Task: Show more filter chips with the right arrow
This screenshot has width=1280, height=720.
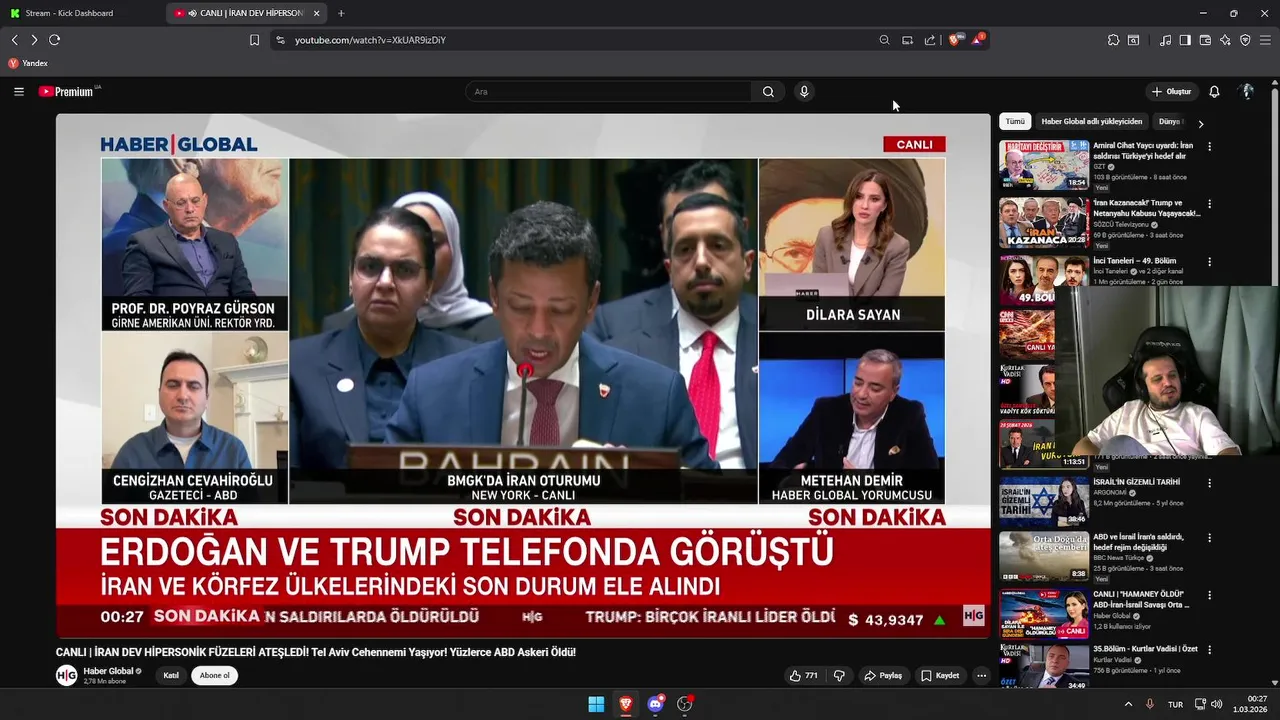Action: (1200, 123)
